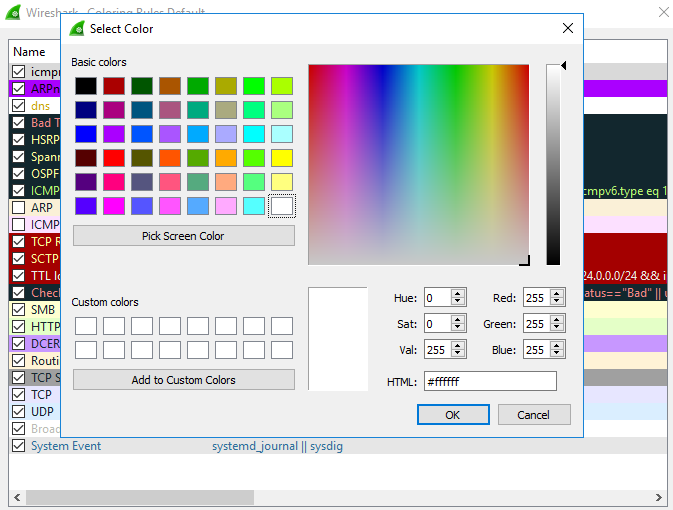The width and height of the screenshot is (673, 510).
Task: Select the cyan swatch in the third row
Action: tap(254, 134)
